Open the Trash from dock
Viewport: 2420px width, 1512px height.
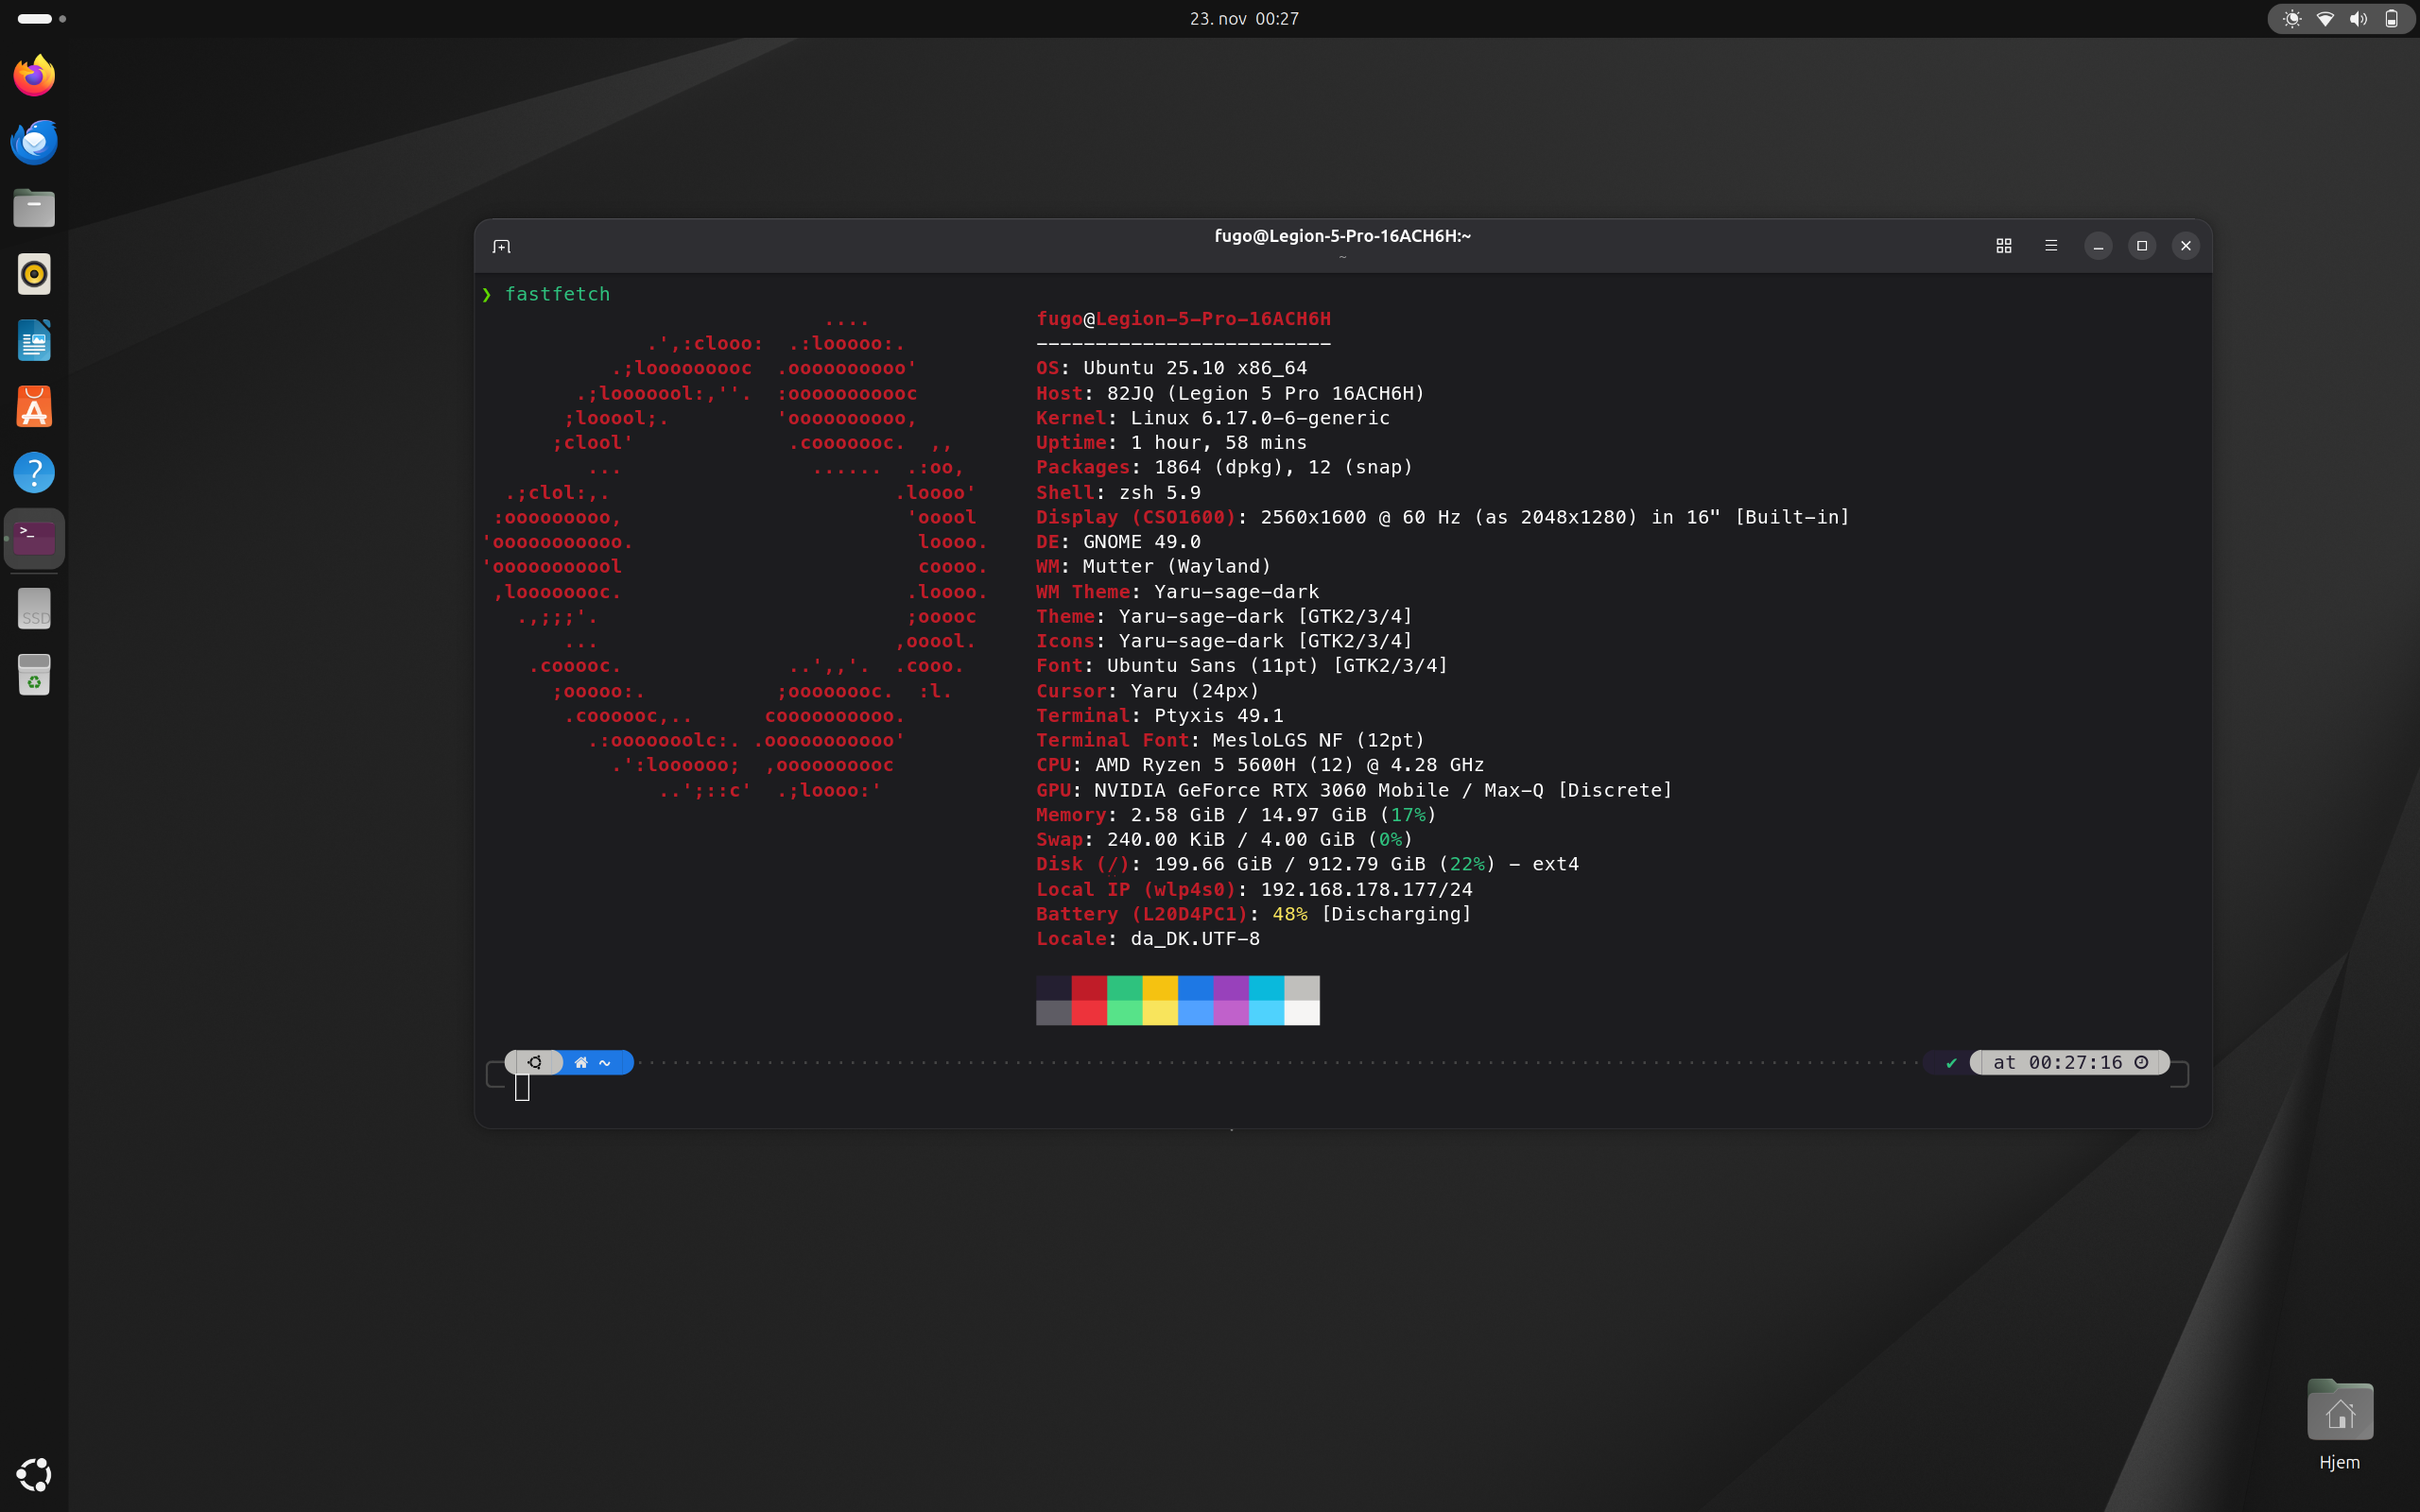coord(34,674)
